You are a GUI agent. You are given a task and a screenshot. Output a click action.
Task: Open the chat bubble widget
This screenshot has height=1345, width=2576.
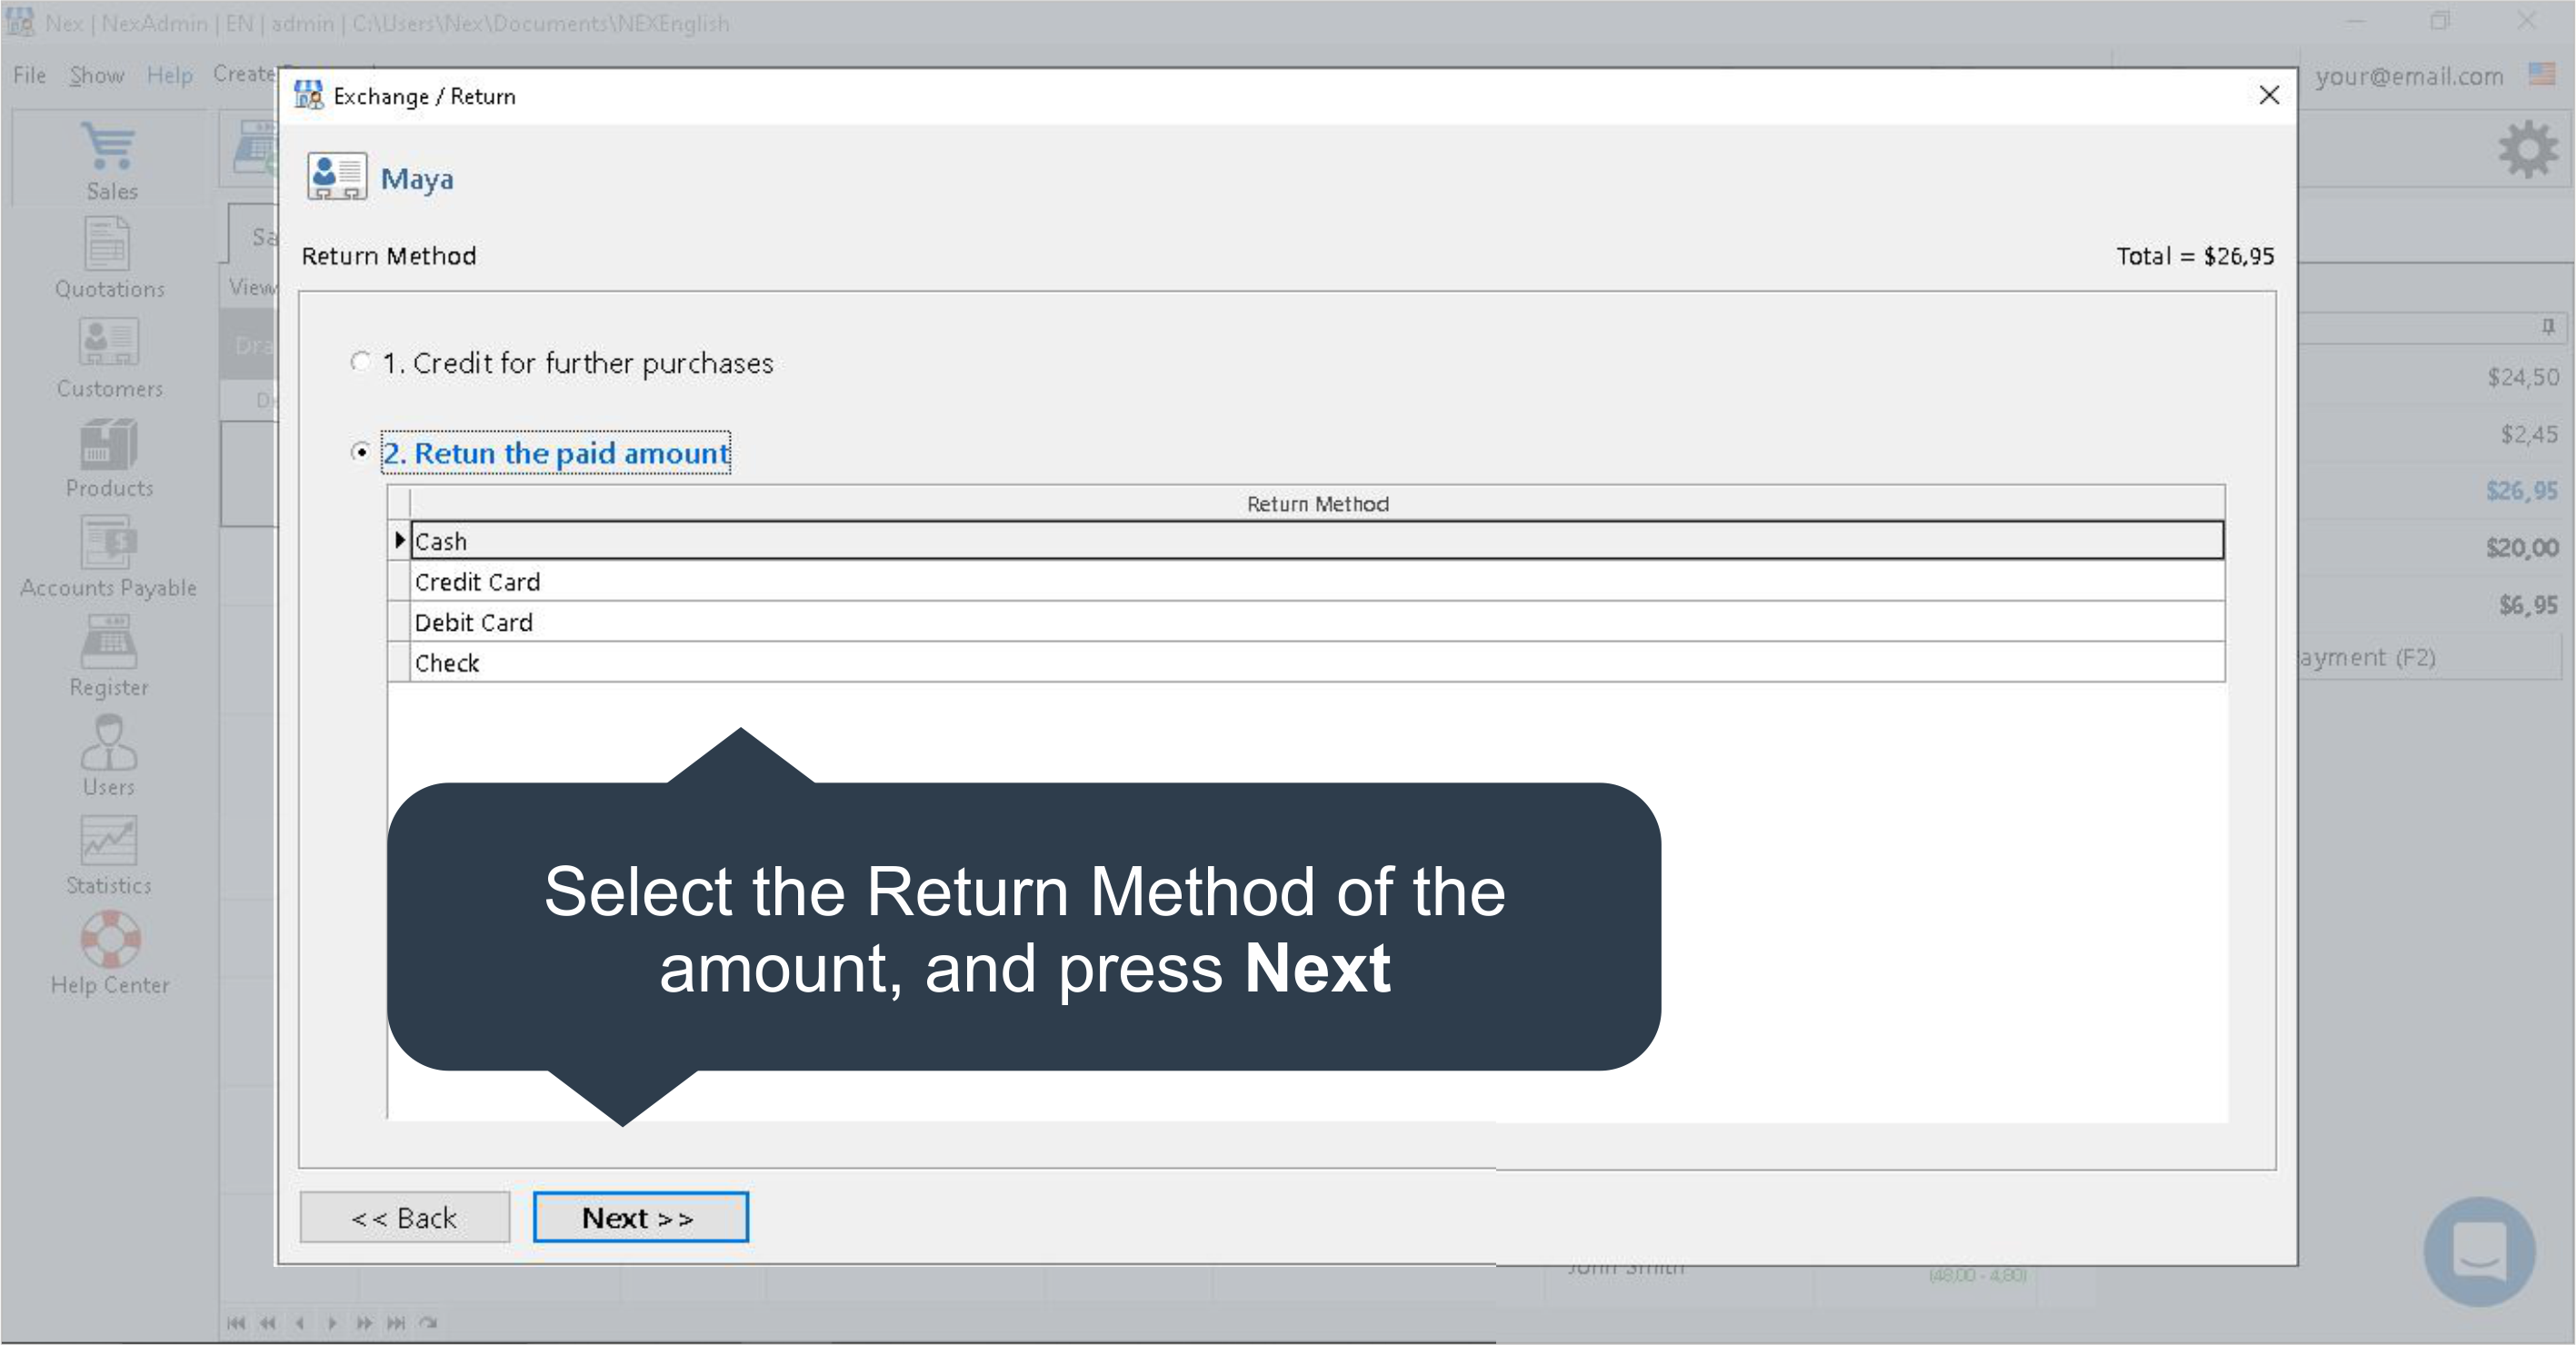2479,1251
